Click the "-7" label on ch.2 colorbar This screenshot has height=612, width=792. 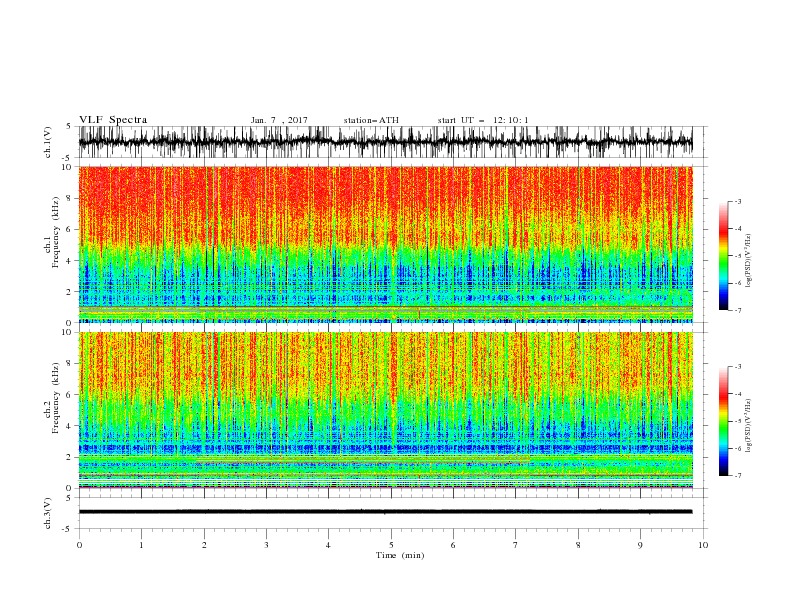tap(738, 476)
